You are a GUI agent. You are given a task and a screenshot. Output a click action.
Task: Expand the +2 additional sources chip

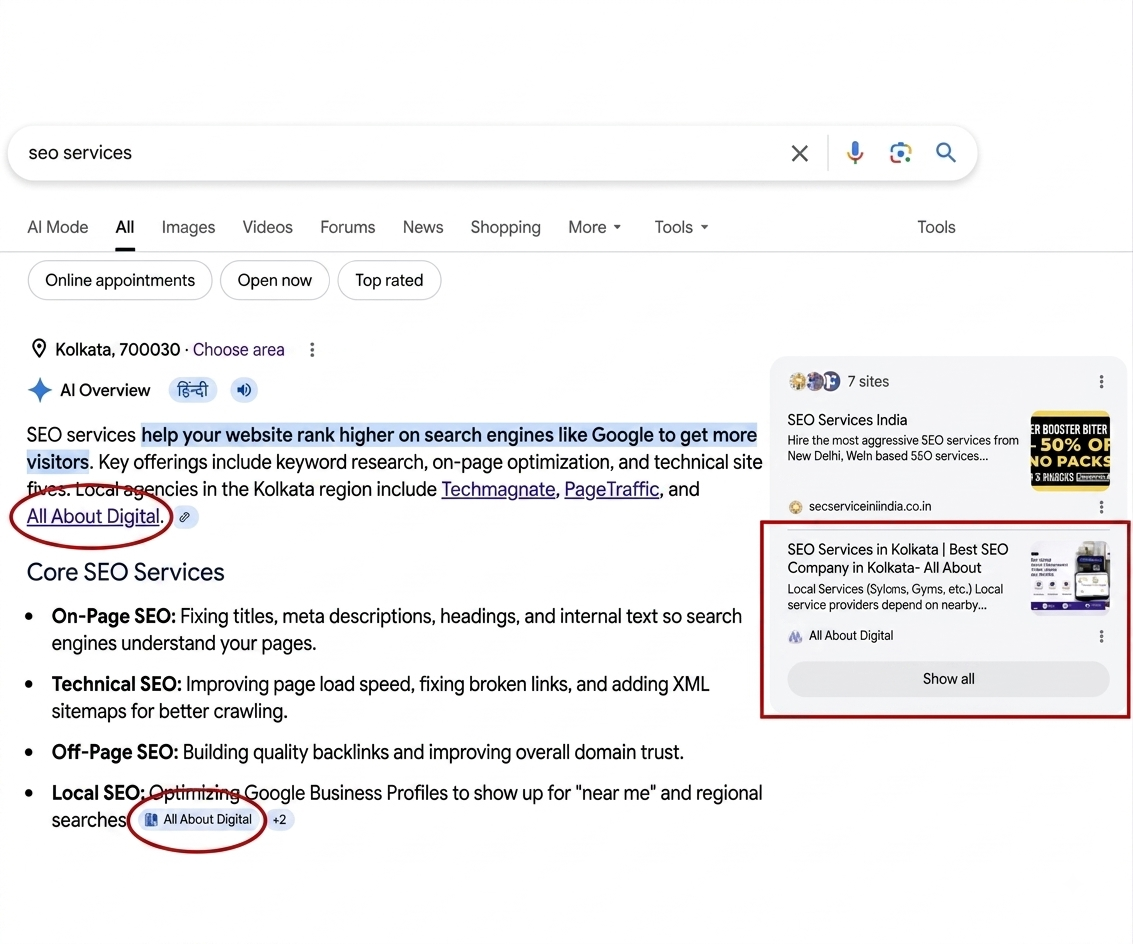coord(280,820)
